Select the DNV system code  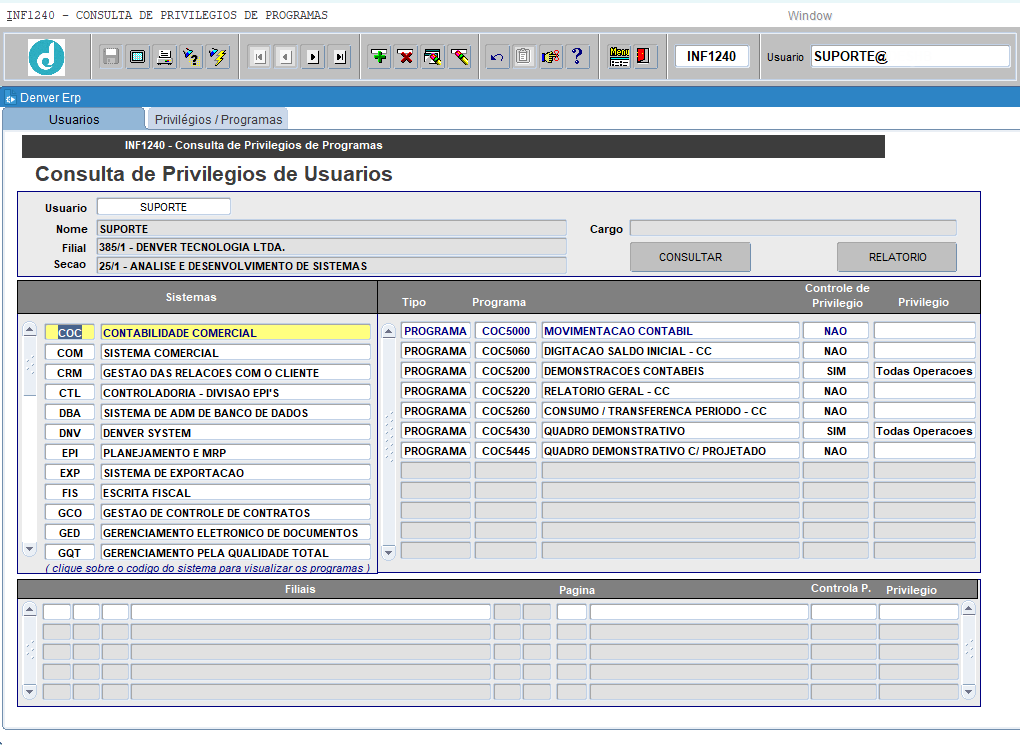click(70, 433)
